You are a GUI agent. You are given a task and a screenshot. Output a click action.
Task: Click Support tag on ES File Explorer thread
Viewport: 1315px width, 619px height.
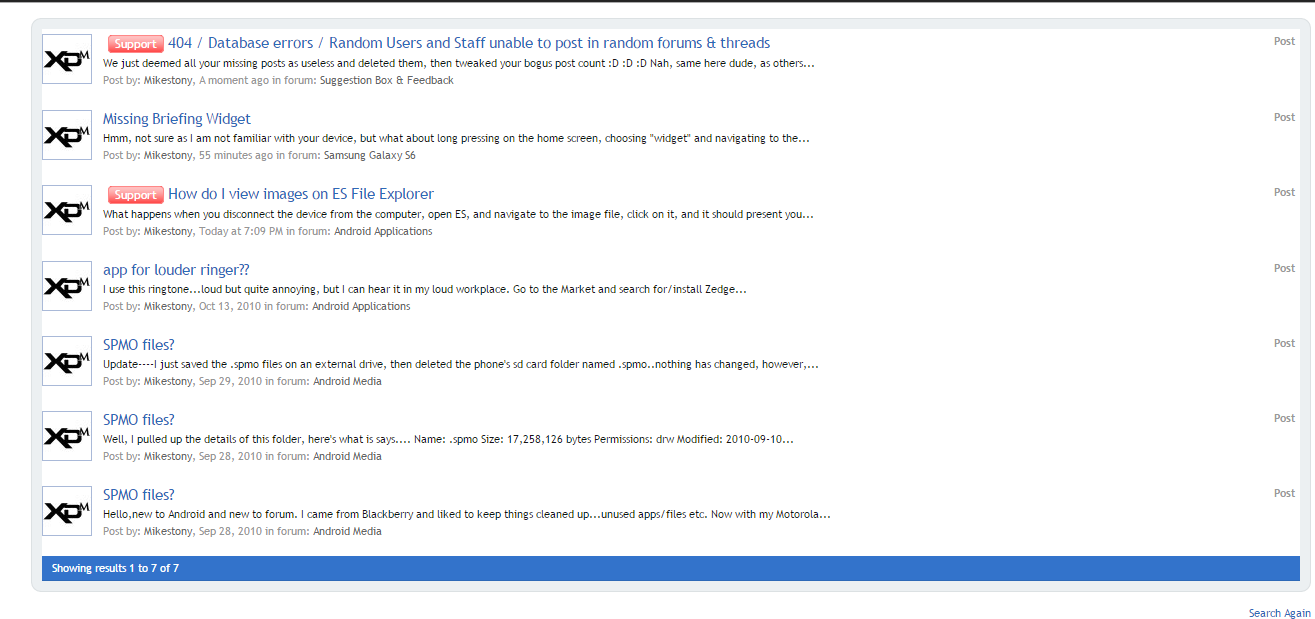click(x=135, y=195)
